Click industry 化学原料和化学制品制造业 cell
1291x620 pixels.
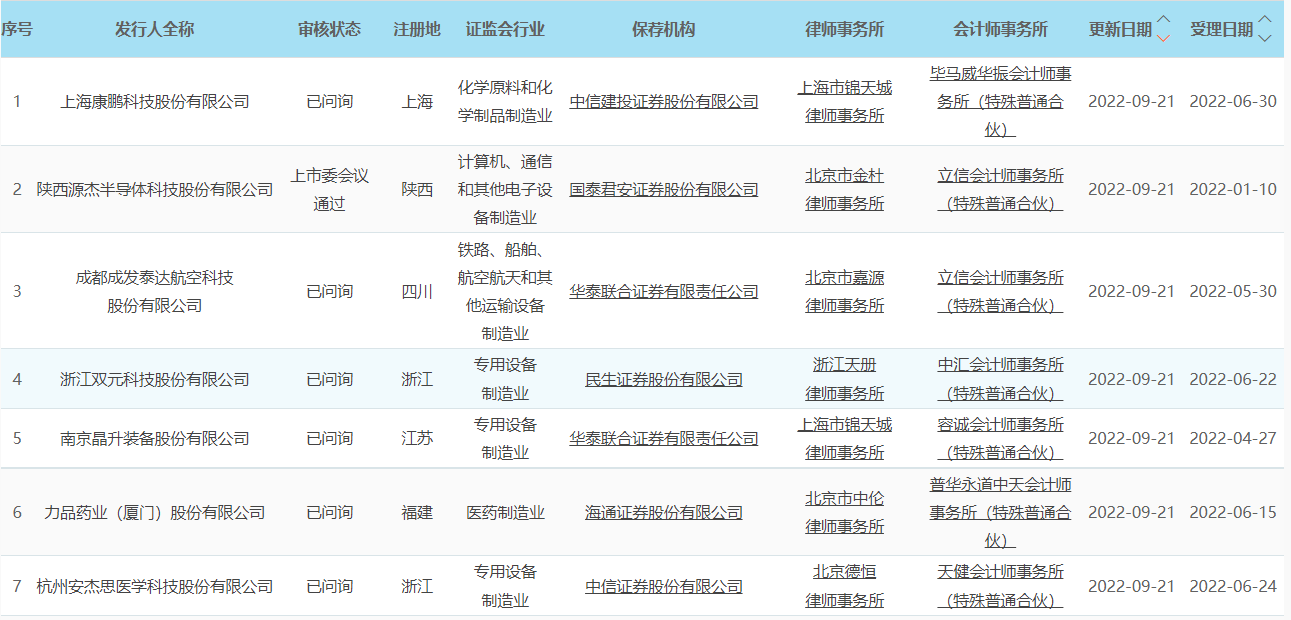[505, 102]
